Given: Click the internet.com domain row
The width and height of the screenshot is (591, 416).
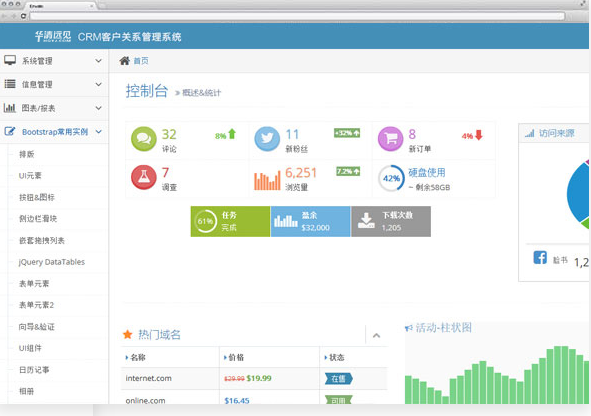Looking at the screenshot, I should [254, 378].
